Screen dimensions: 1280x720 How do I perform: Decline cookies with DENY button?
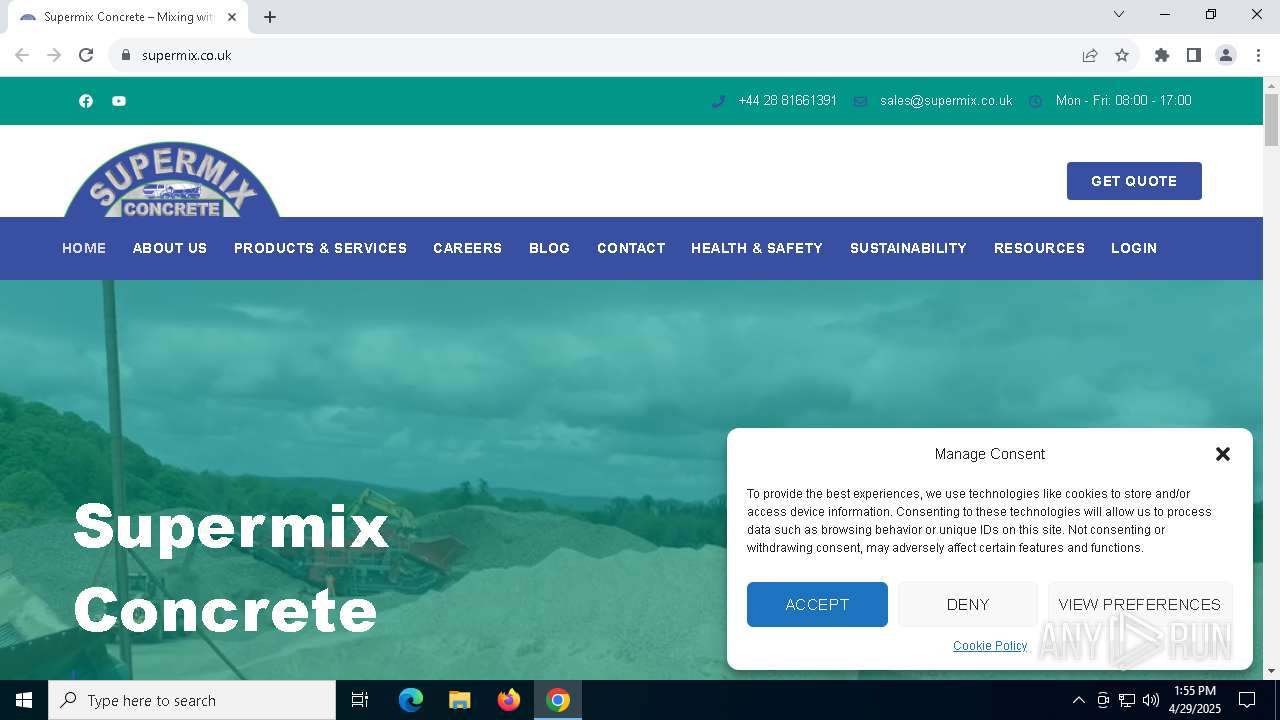[968, 605]
